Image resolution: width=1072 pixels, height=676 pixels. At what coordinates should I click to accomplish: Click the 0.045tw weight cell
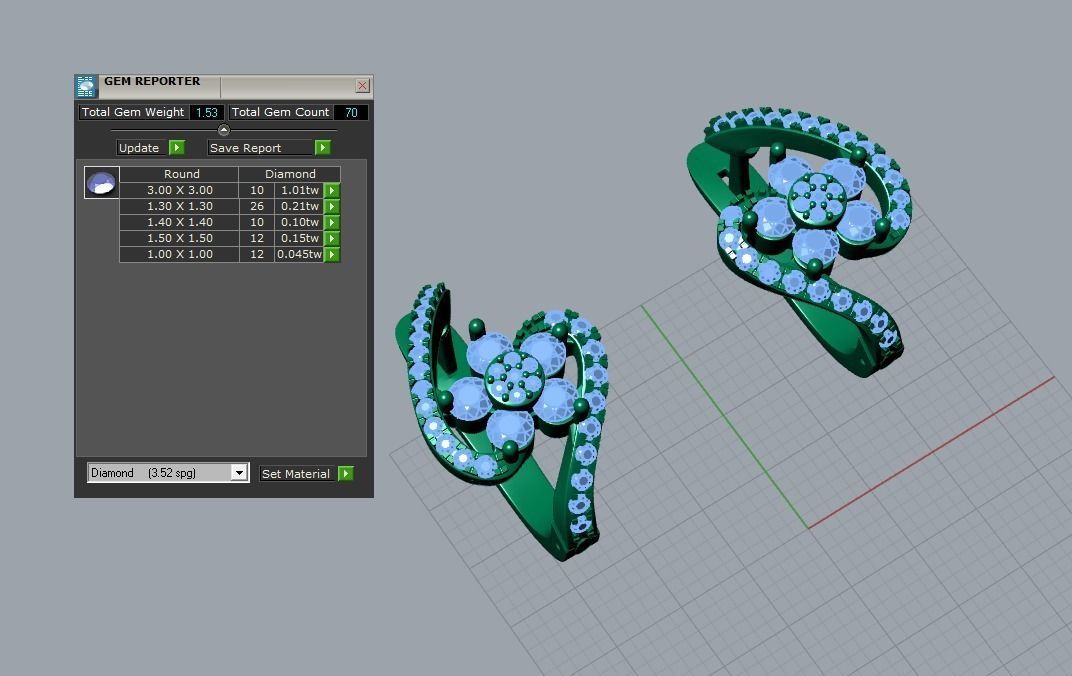click(299, 254)
